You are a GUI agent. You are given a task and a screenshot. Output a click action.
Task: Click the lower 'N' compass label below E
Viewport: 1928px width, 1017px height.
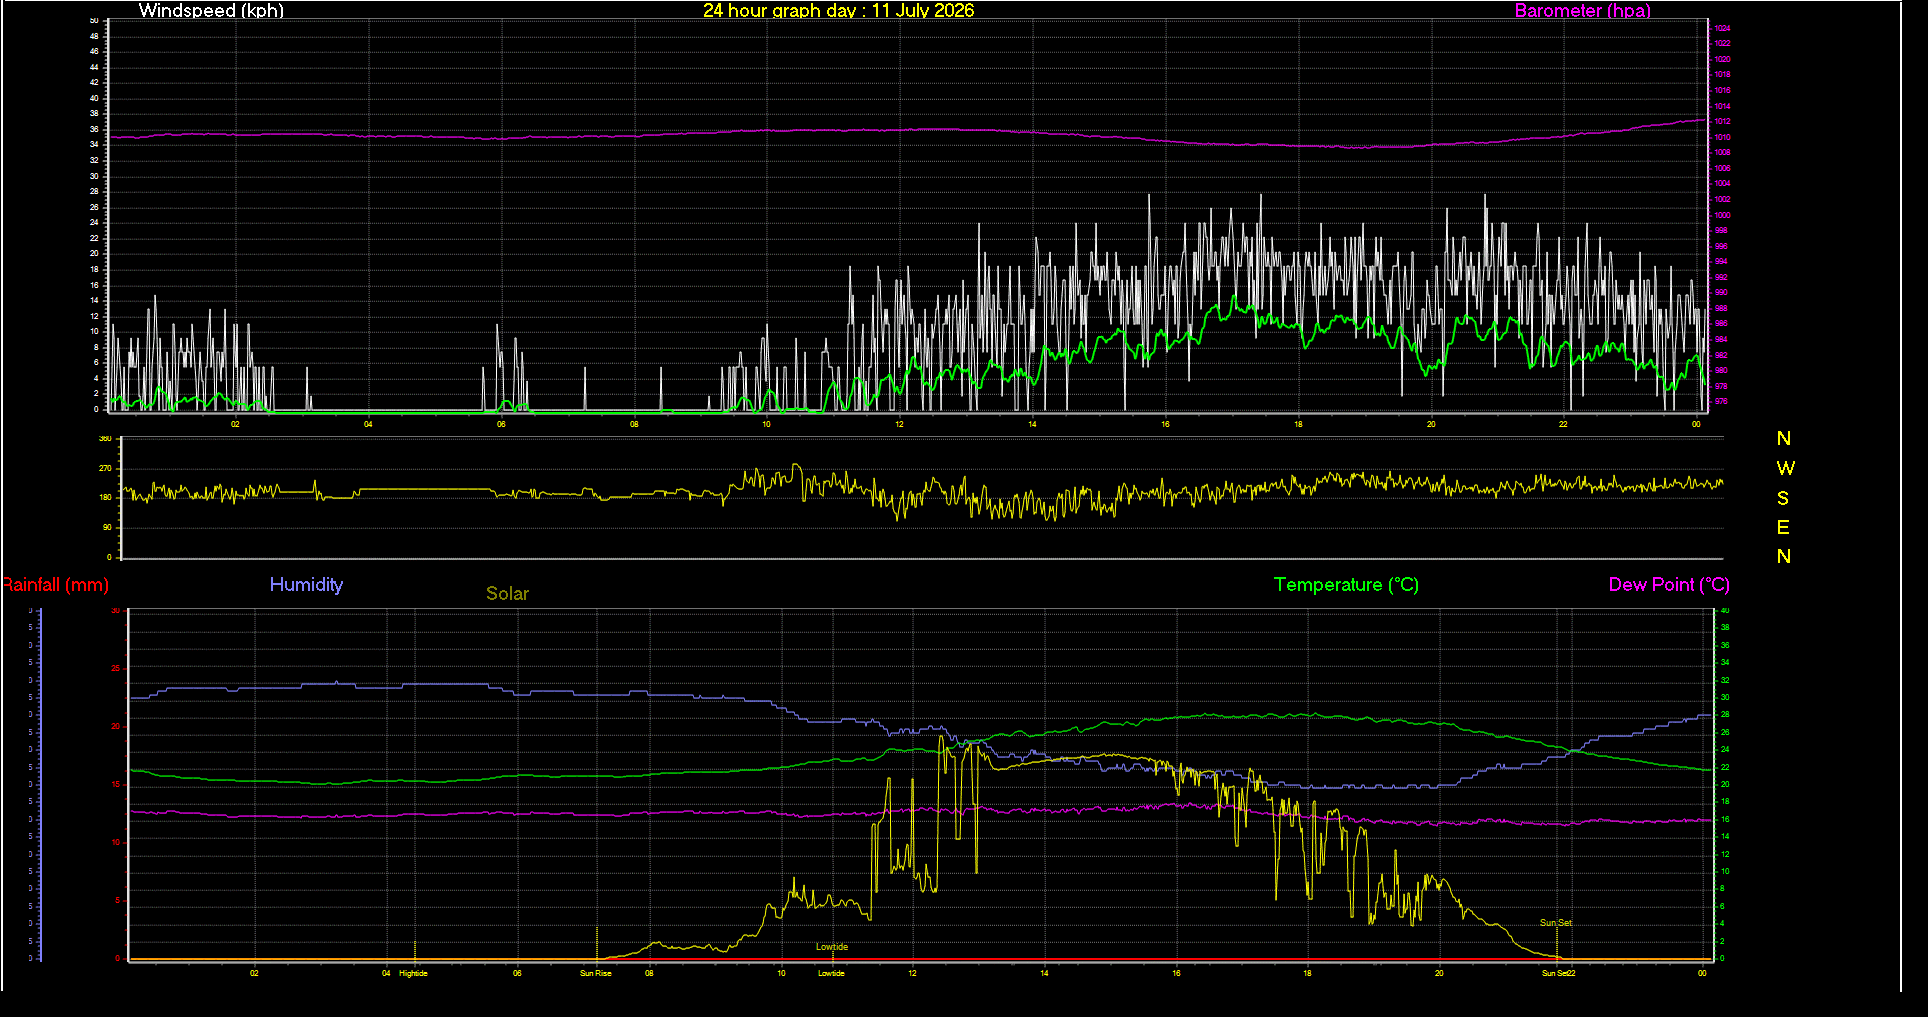tap(1784, 556)
